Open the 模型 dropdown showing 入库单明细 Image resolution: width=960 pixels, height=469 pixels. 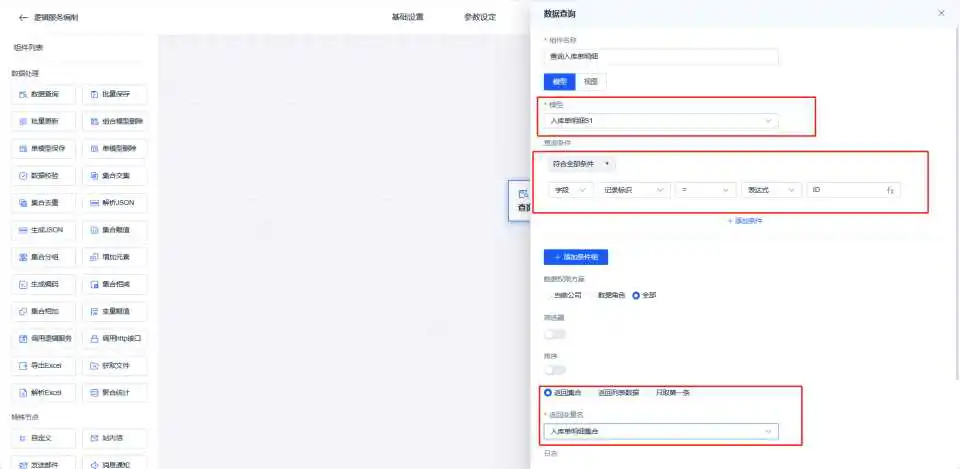coord(661,121)
